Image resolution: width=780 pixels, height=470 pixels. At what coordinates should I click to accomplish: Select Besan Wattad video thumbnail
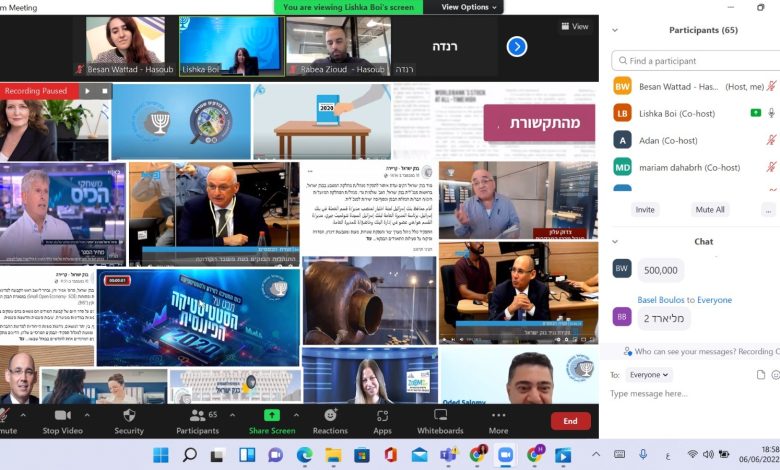pyautogui.click(x=125, y=46)
